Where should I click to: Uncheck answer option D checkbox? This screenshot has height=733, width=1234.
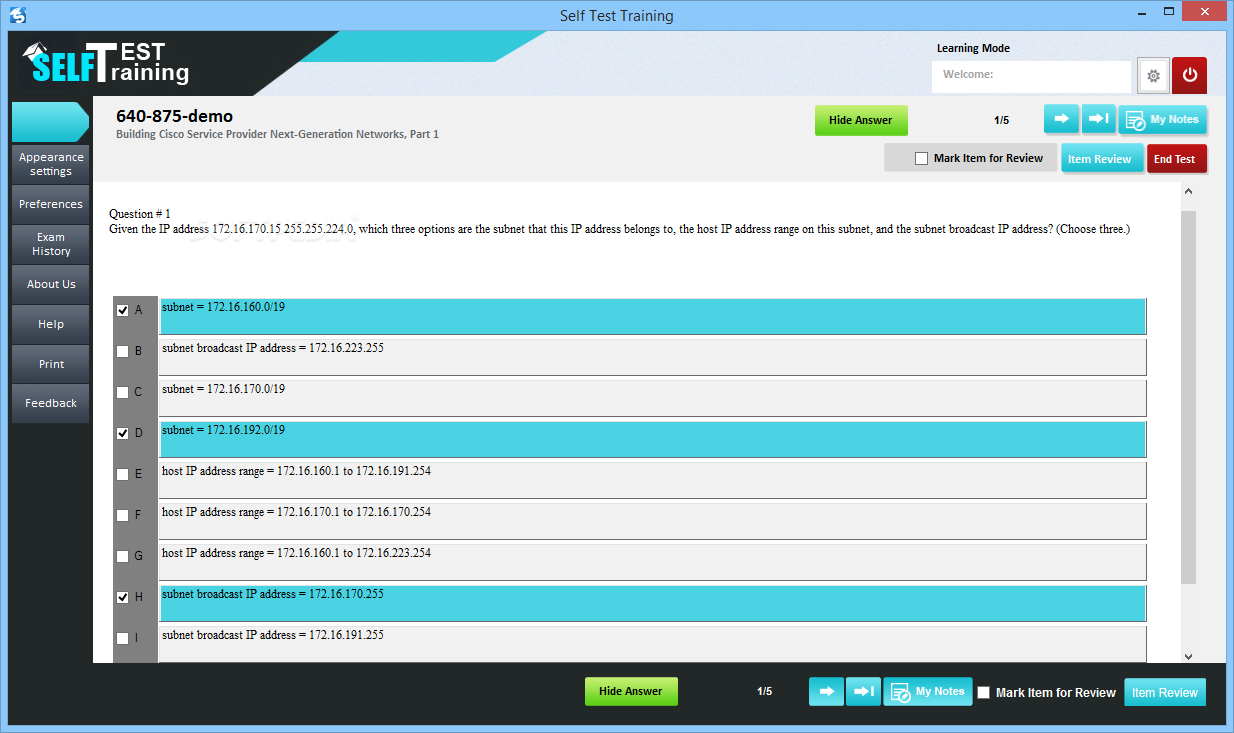[122, 433]
